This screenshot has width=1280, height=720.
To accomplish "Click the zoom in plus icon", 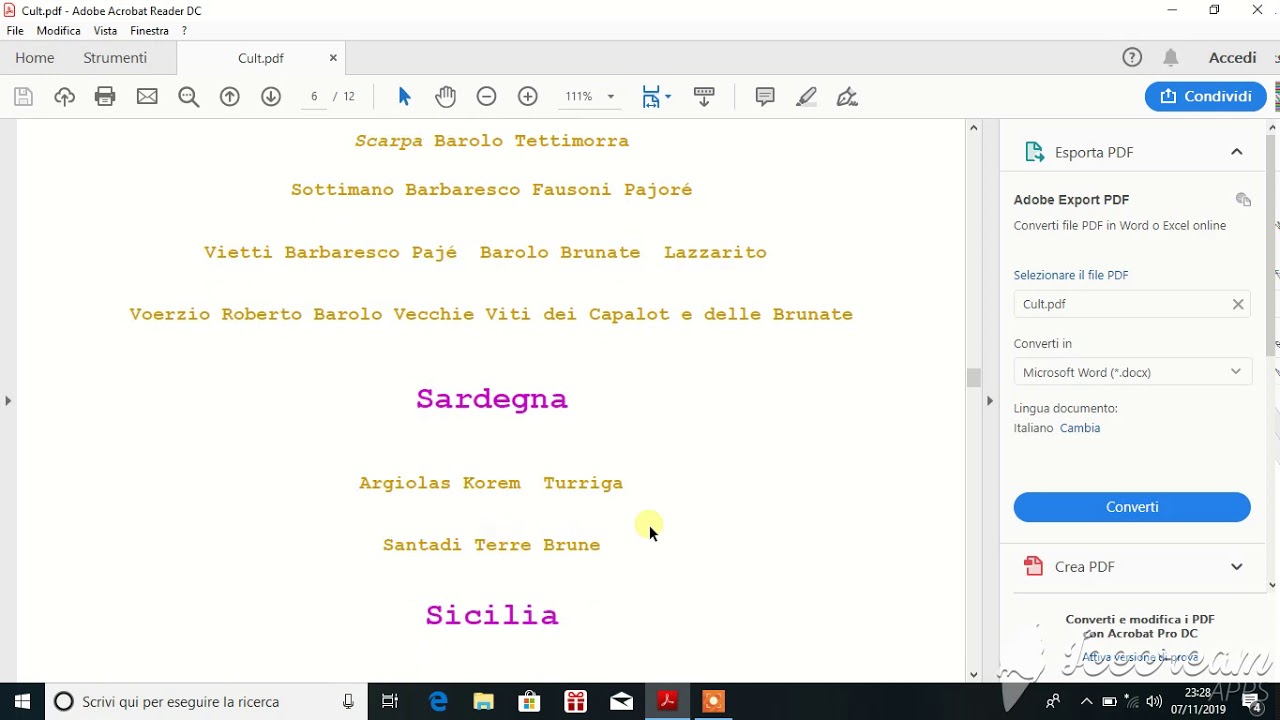I will (x=528, y=97).
